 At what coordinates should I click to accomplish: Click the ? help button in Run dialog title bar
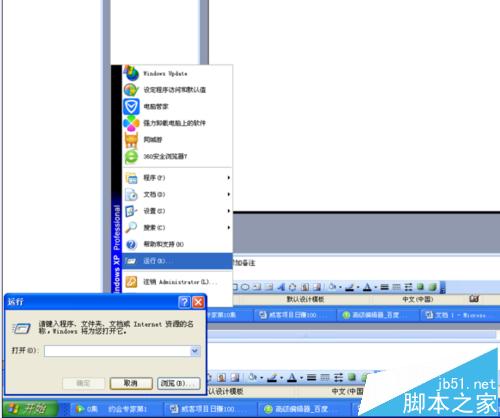point(184,302)
